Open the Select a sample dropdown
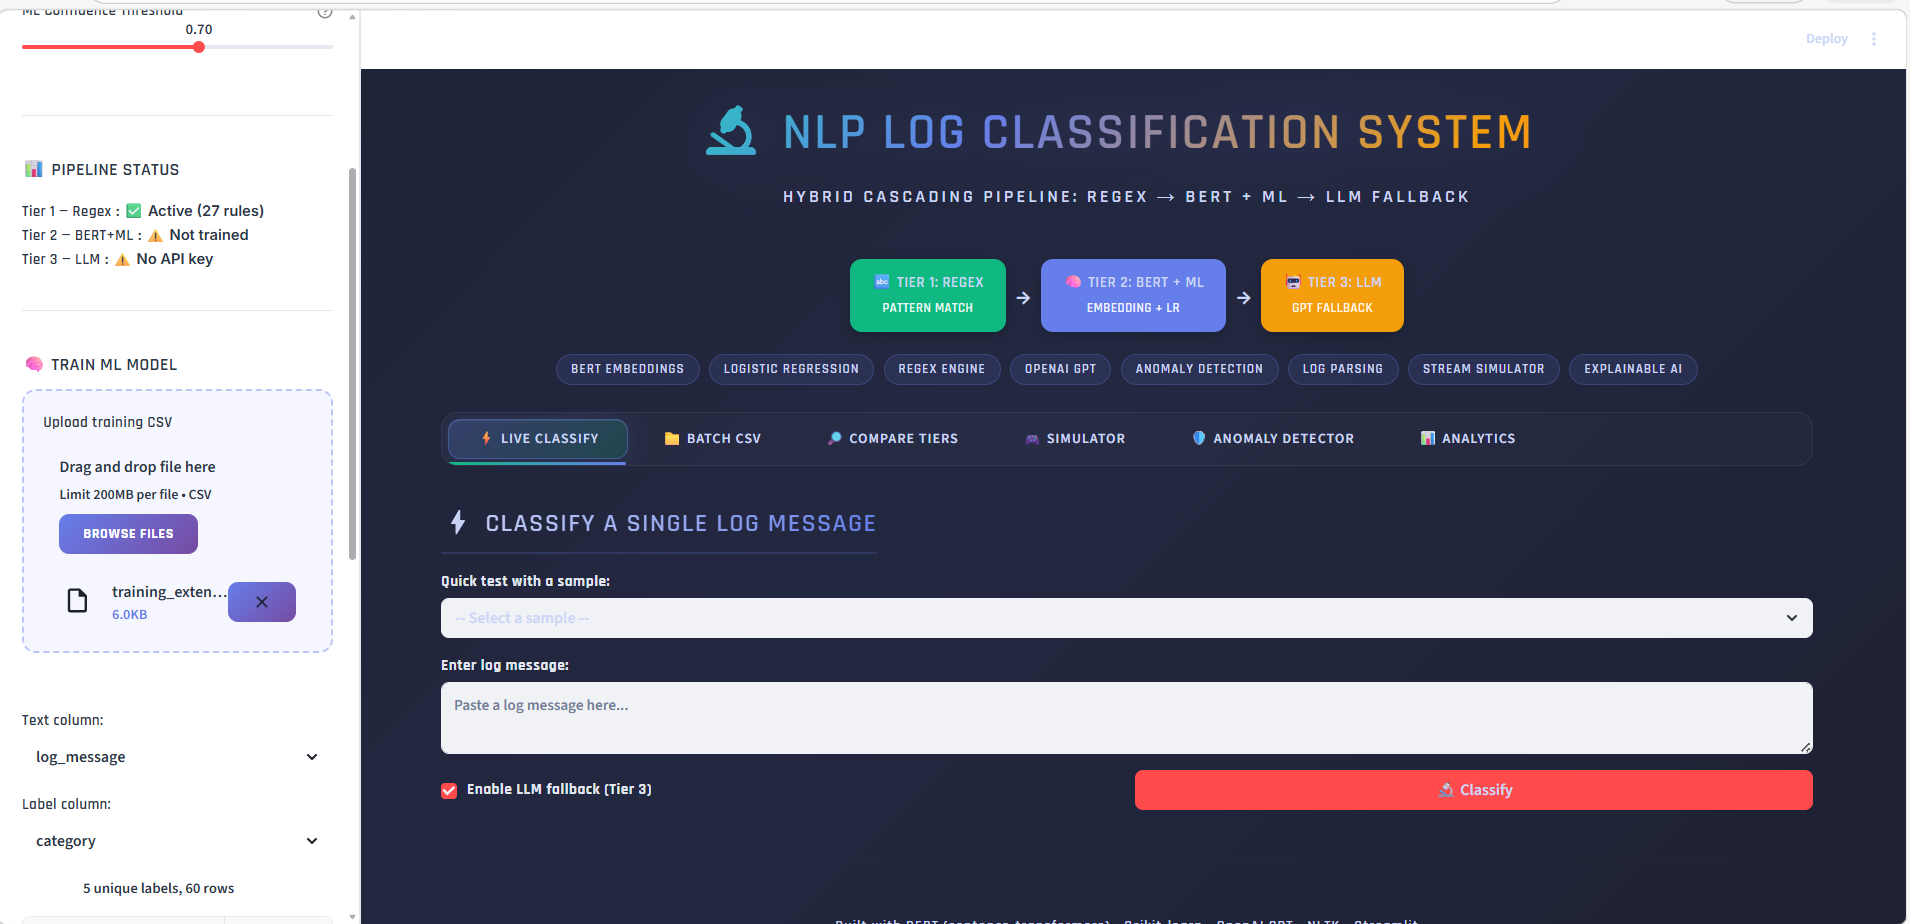 click(x=1126, y=618)
